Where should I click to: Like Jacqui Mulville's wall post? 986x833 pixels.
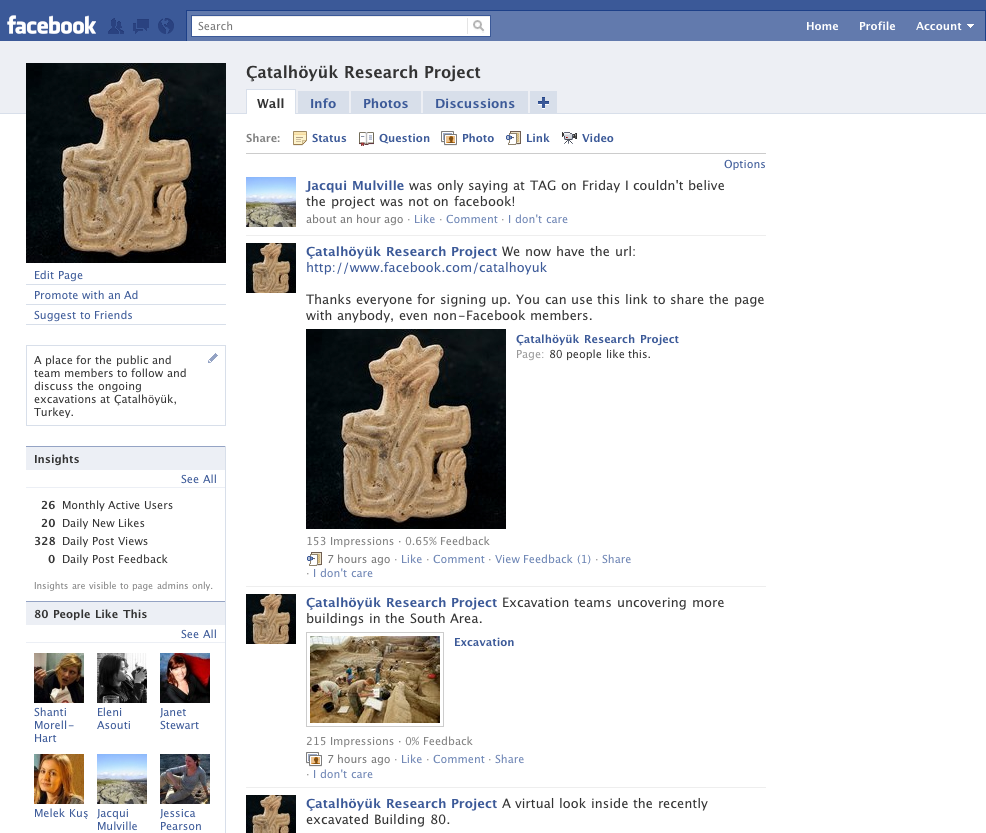coord(424,219)
